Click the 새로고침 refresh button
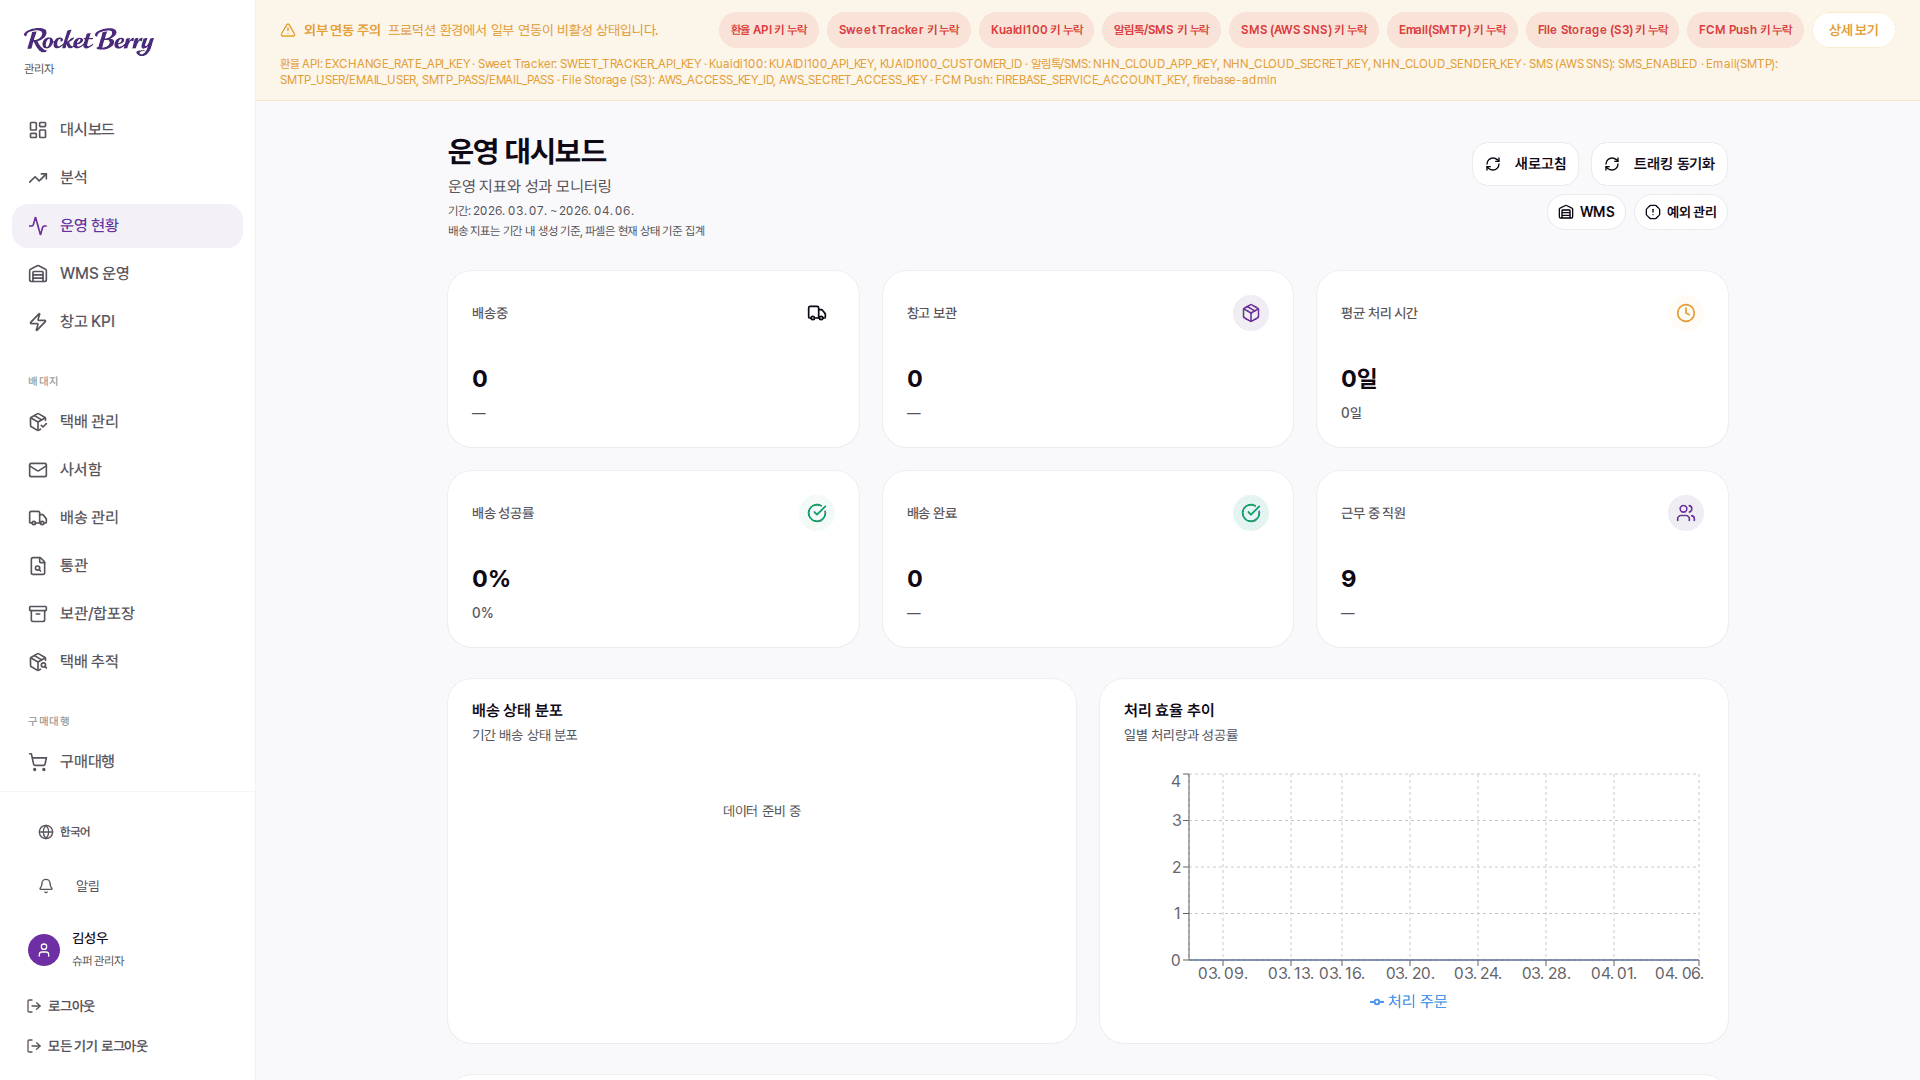Viewport: 1920px width, 1080px height. 1525,163
